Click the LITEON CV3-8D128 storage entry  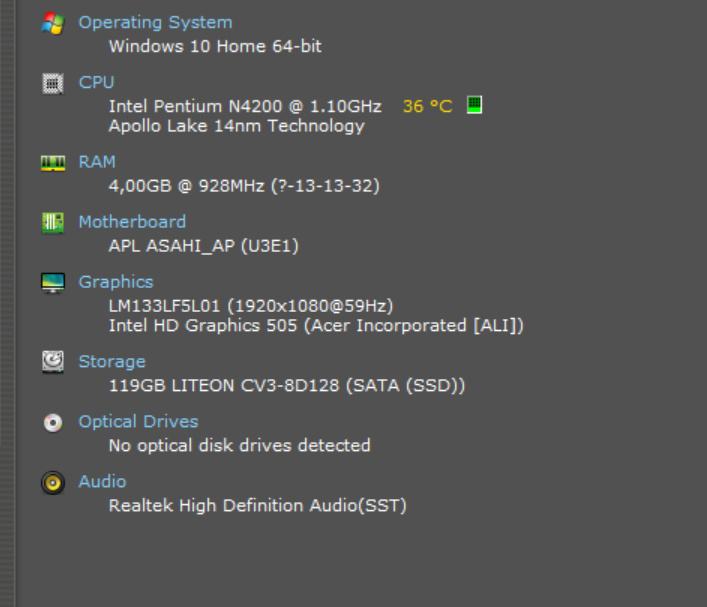287,385
